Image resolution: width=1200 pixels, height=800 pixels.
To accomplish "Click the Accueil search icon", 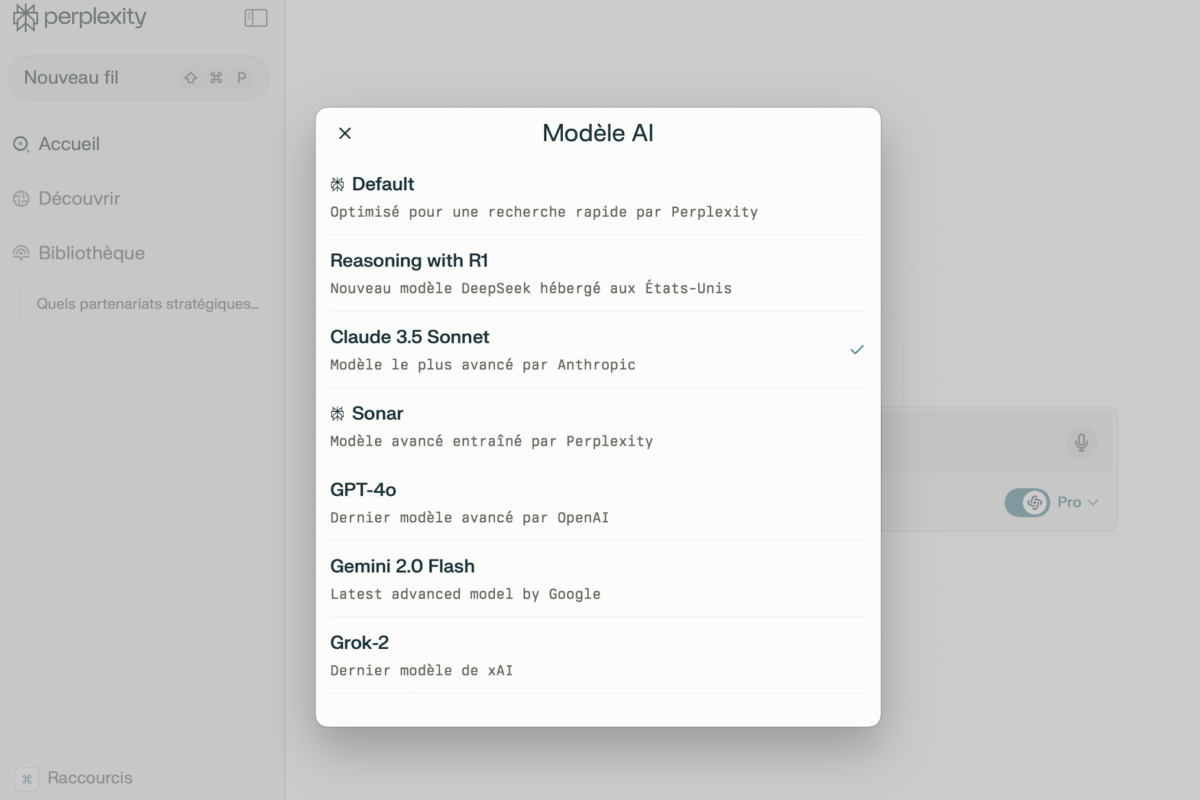I will [21, 144].
